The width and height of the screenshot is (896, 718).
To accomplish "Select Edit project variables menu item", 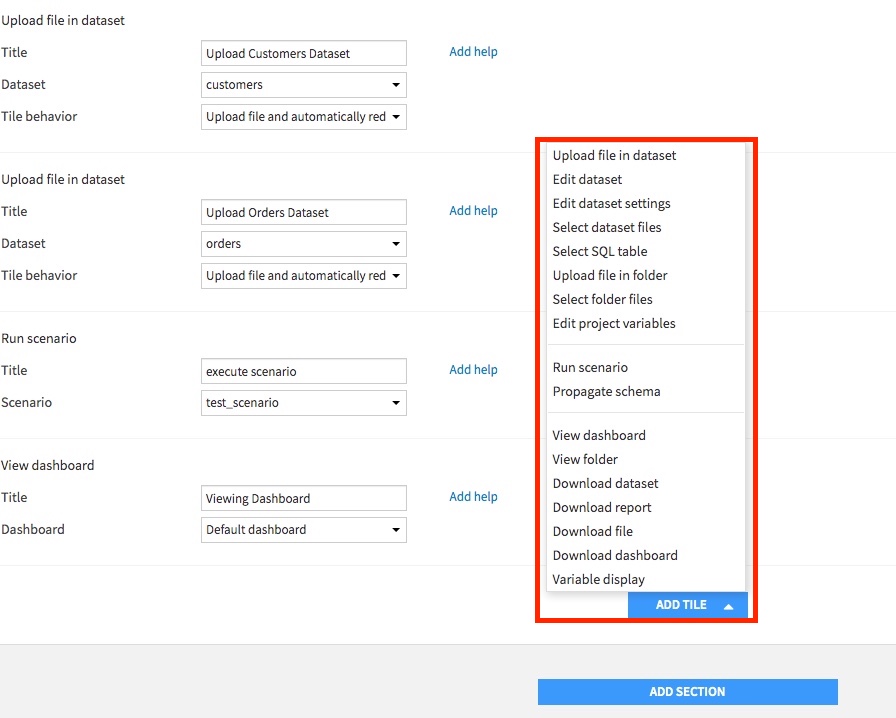I will 614,324.
